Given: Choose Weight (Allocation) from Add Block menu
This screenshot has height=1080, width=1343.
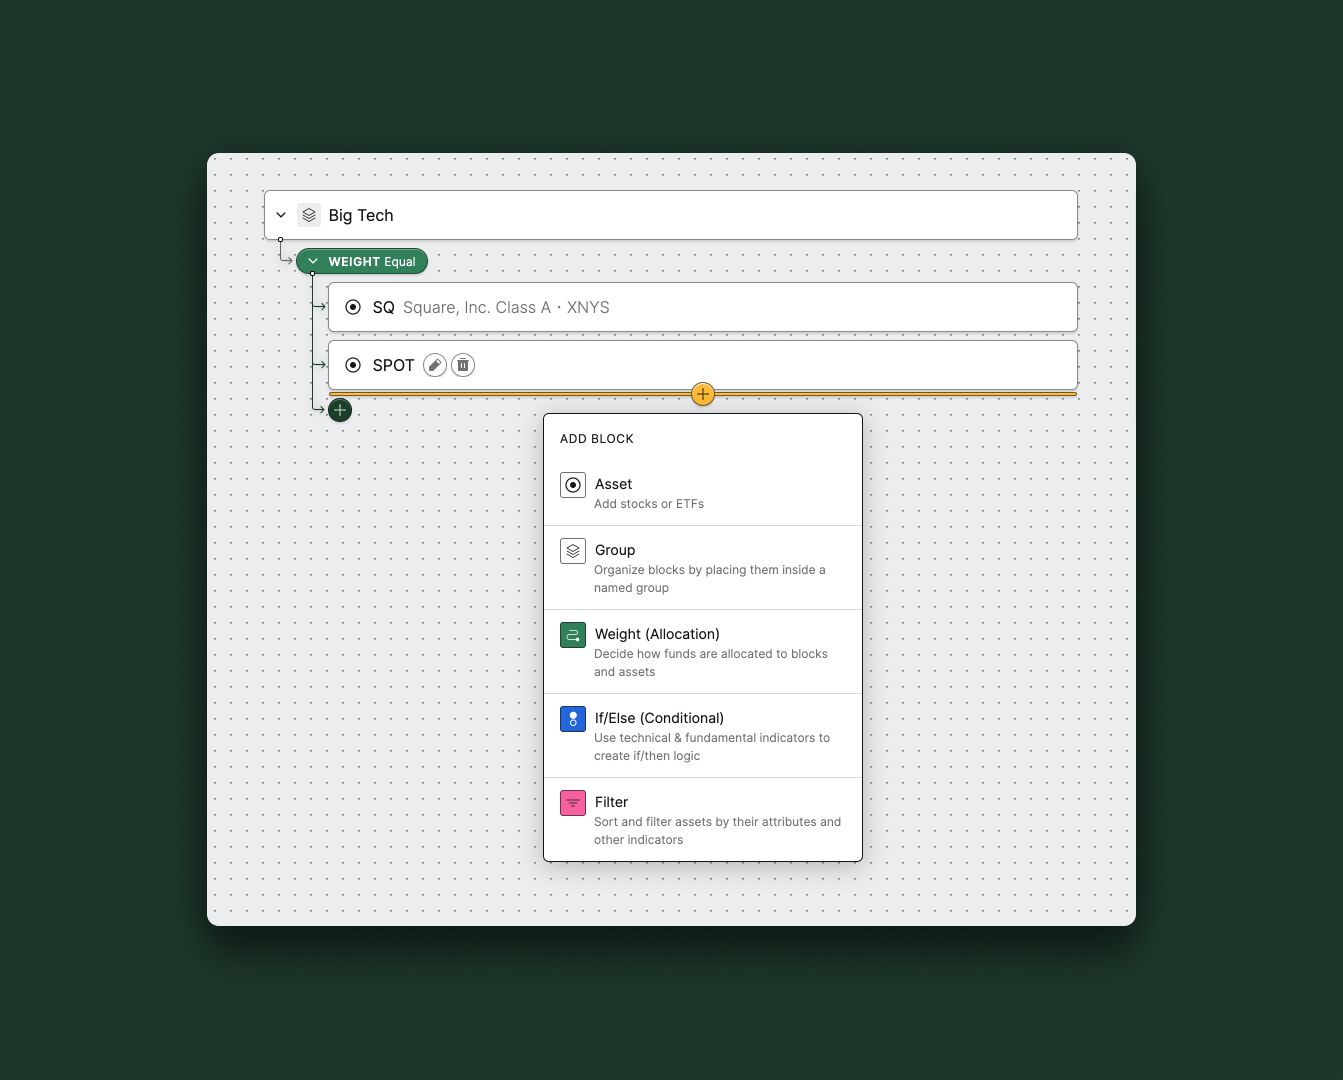Looking at the screenshot, I should pyautogui.click(x=703, y=652).
